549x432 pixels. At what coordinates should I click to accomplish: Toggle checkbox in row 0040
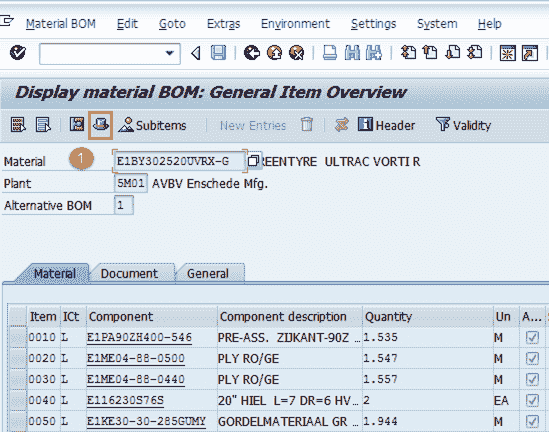(x=532, y=400)
